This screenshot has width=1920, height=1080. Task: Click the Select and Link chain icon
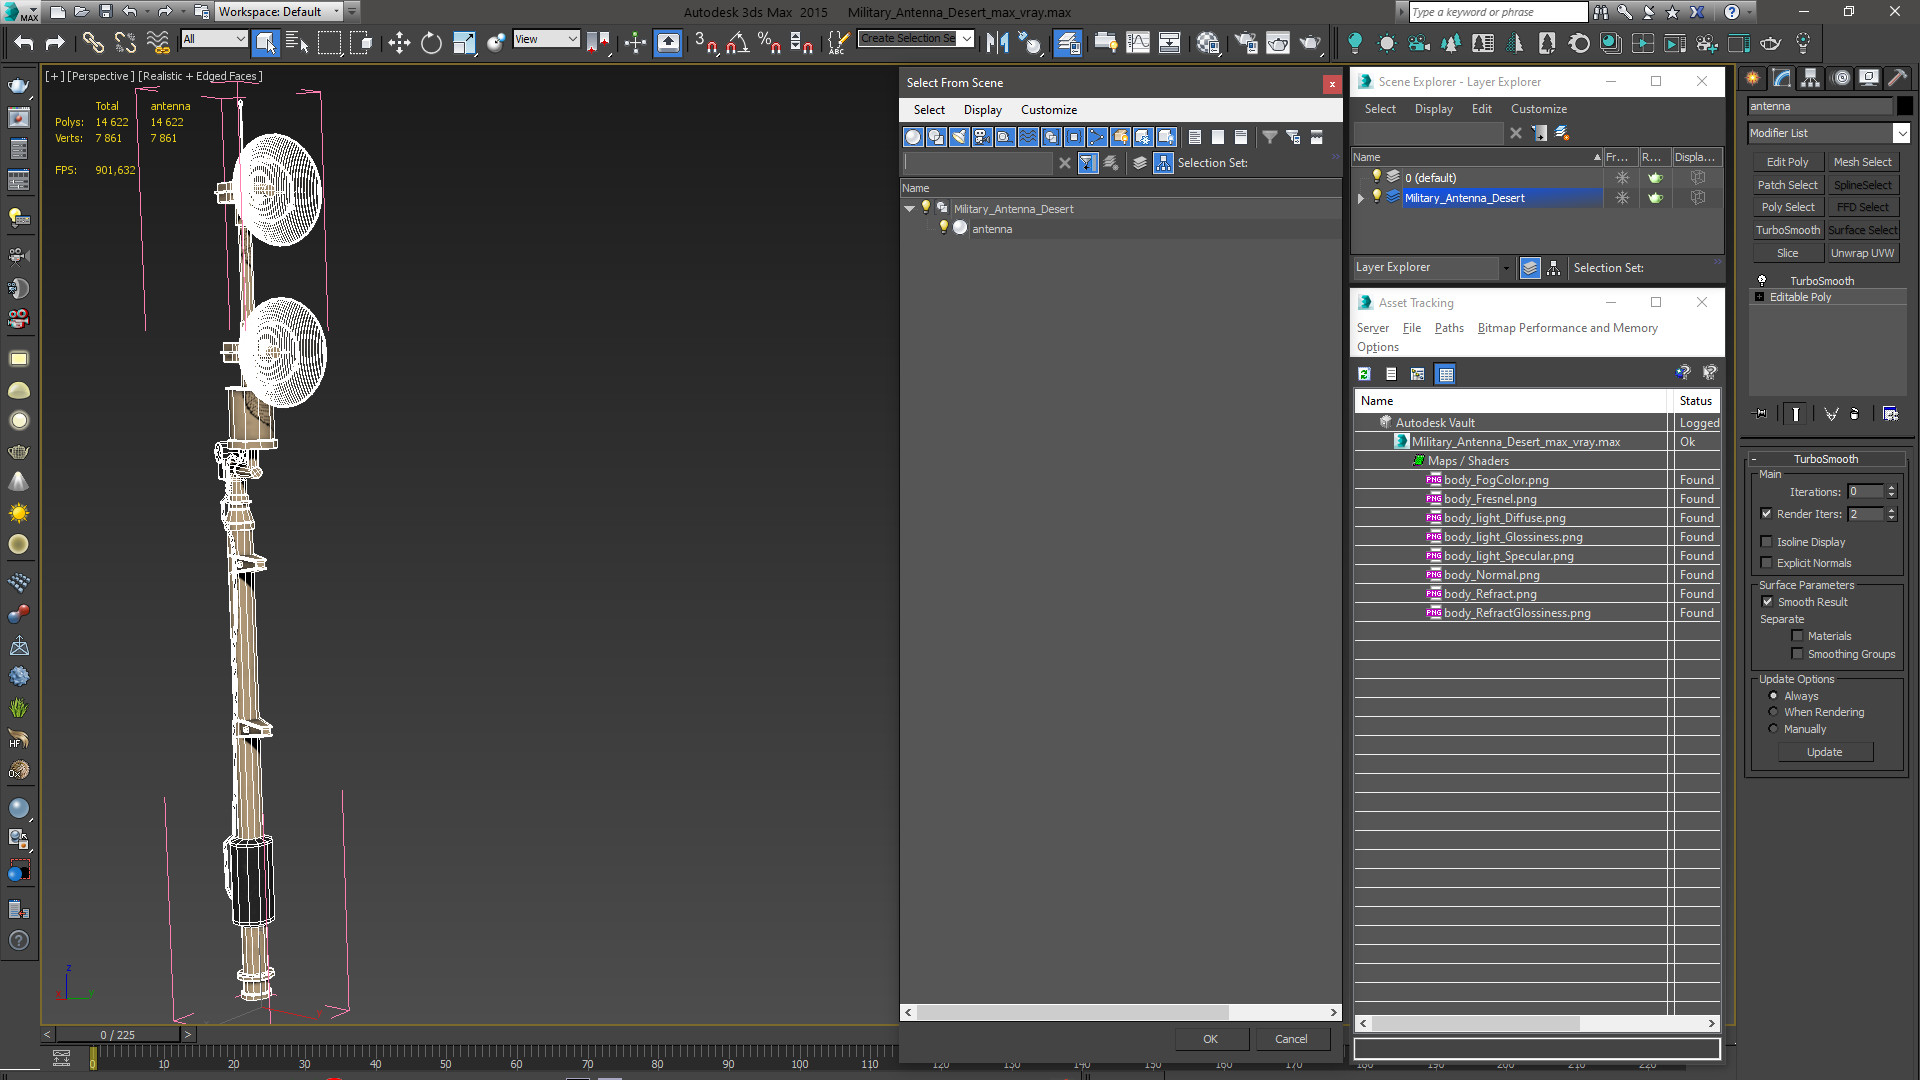(x=93, y=42)
